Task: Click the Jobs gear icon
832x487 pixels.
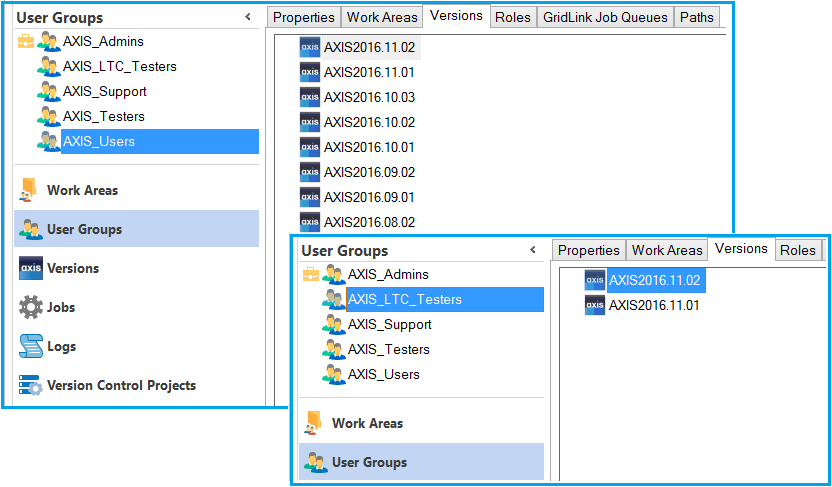Action: click(30, 307)
